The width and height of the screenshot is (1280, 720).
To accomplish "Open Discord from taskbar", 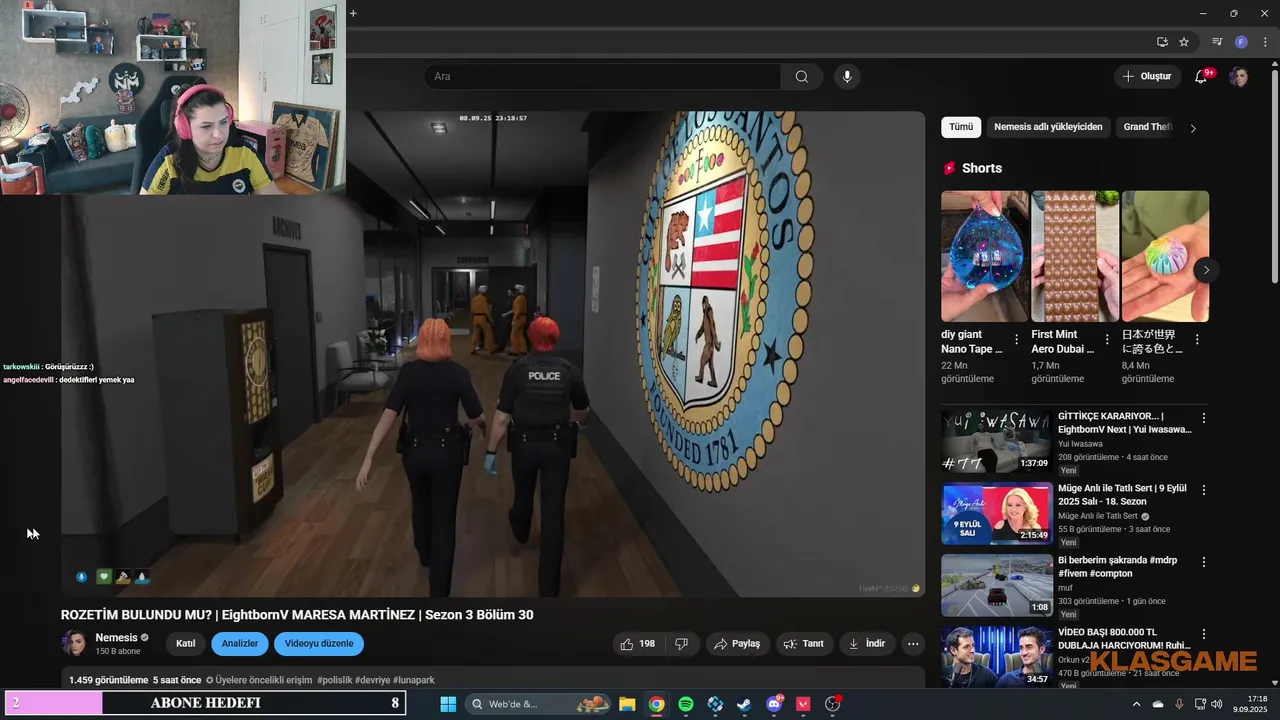I will point(774,704).
